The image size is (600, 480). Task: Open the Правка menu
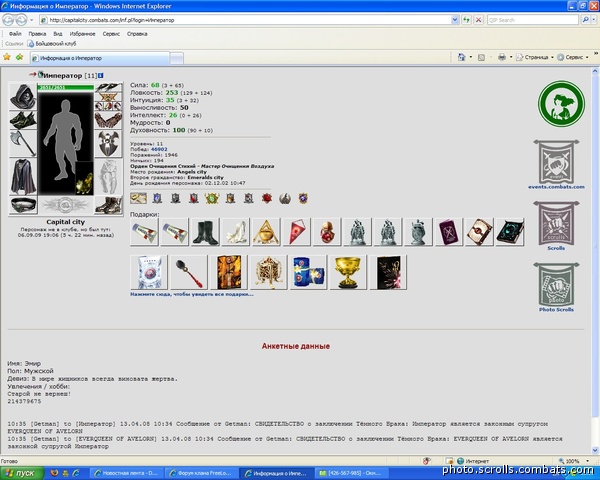coord(37,34)
